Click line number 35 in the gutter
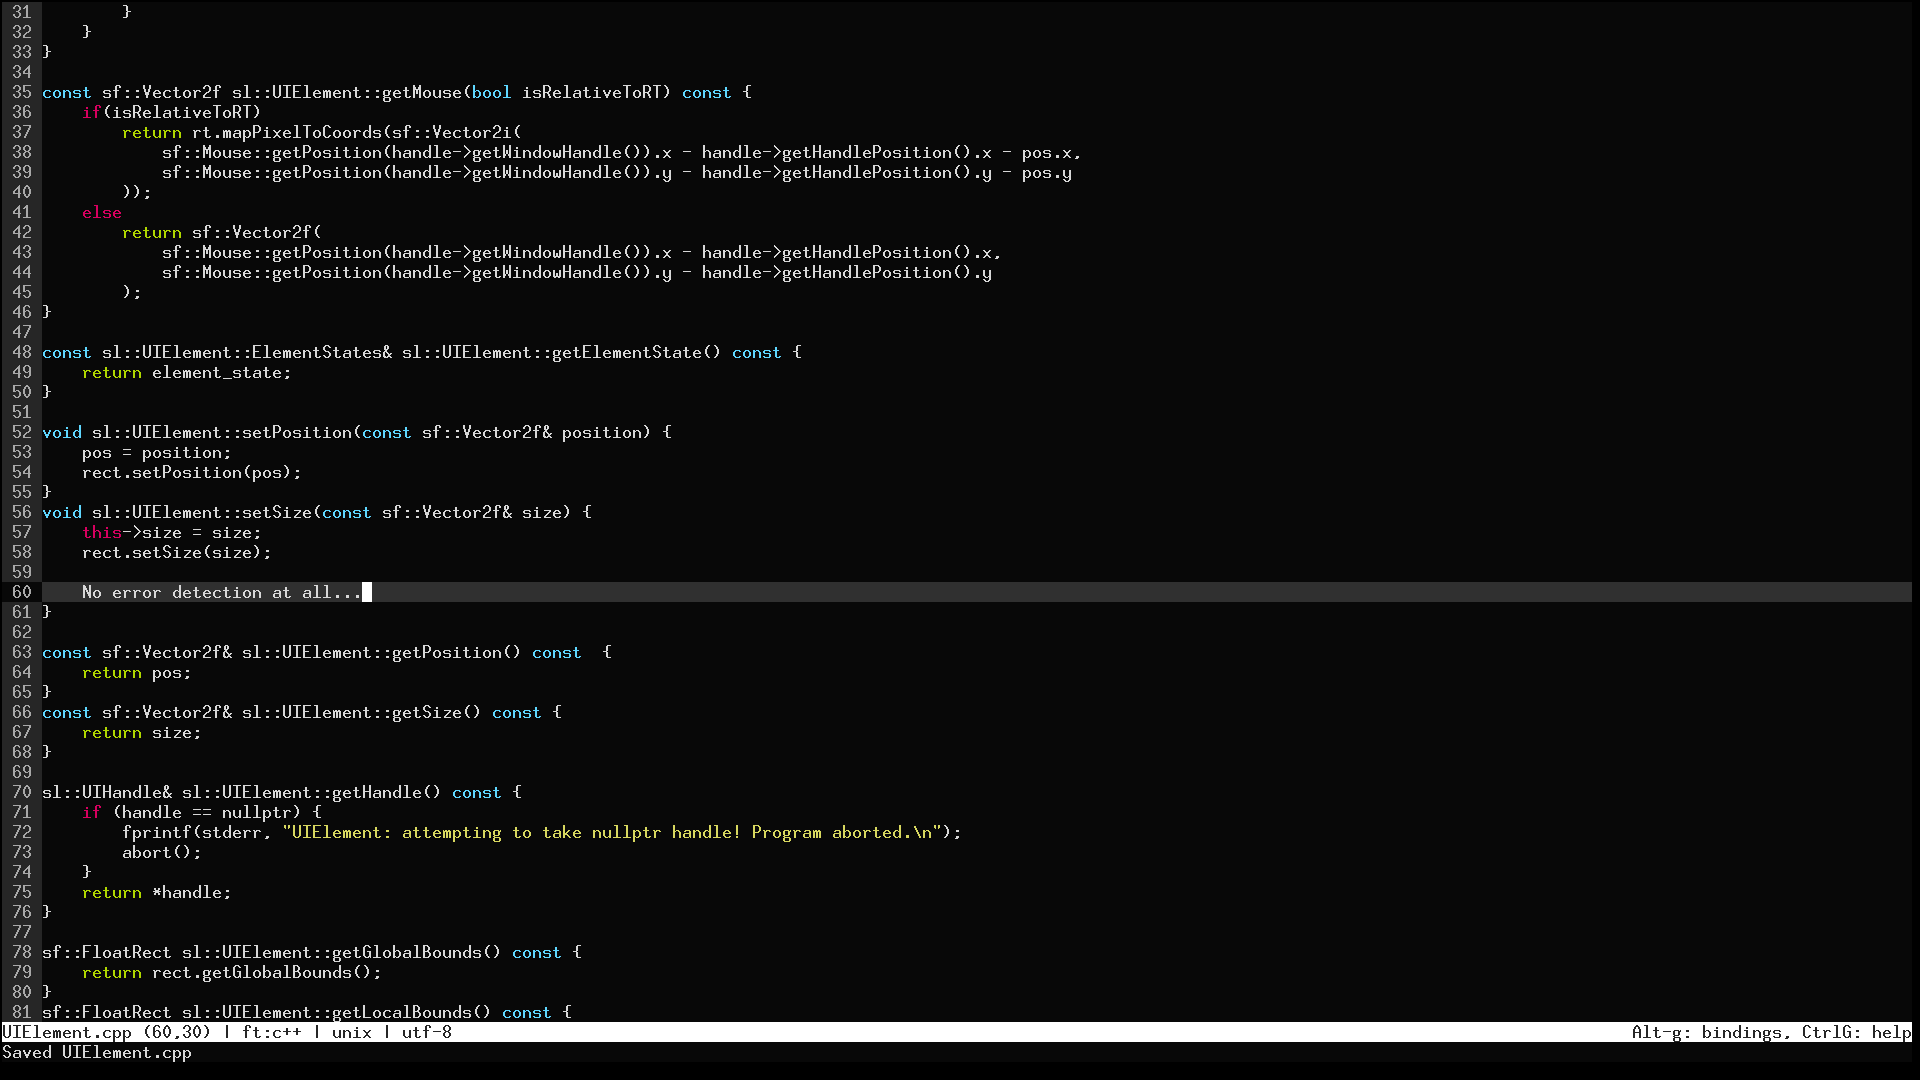This screenshot has height=1080, width=1920. tap(21, 92)
